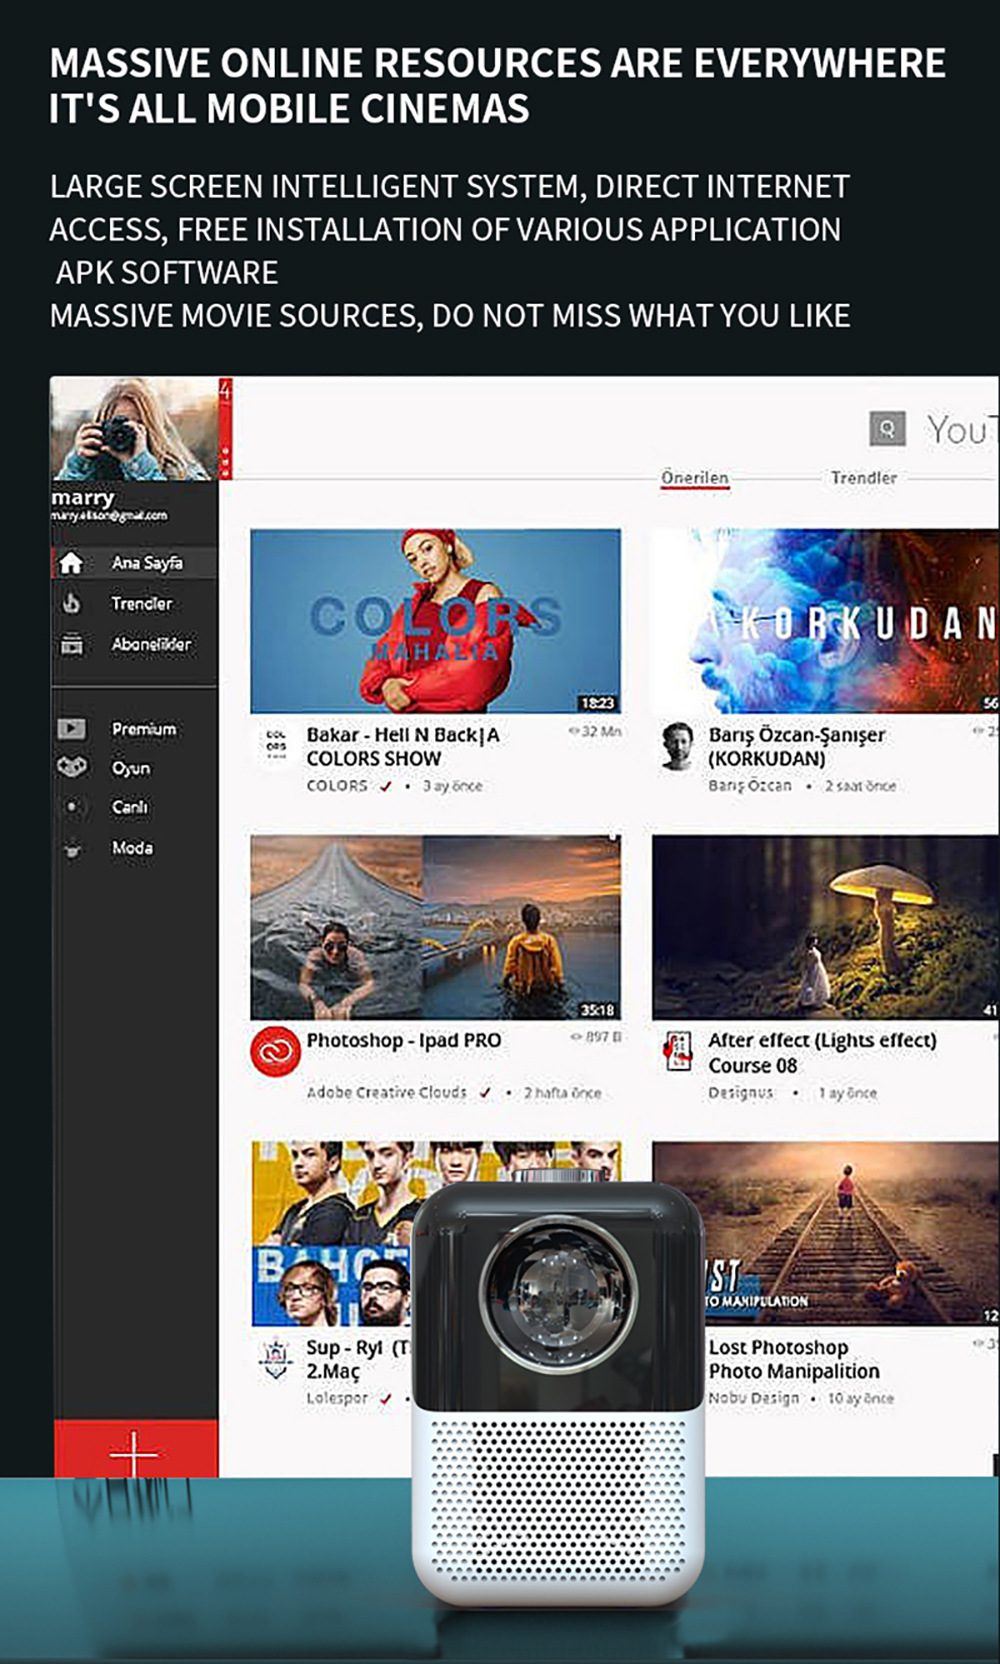Click Barış Özcan-Şanışer (KORKUDAN) video title
This screenshot has width=1000, height=1664.
[x=796, y=746]
